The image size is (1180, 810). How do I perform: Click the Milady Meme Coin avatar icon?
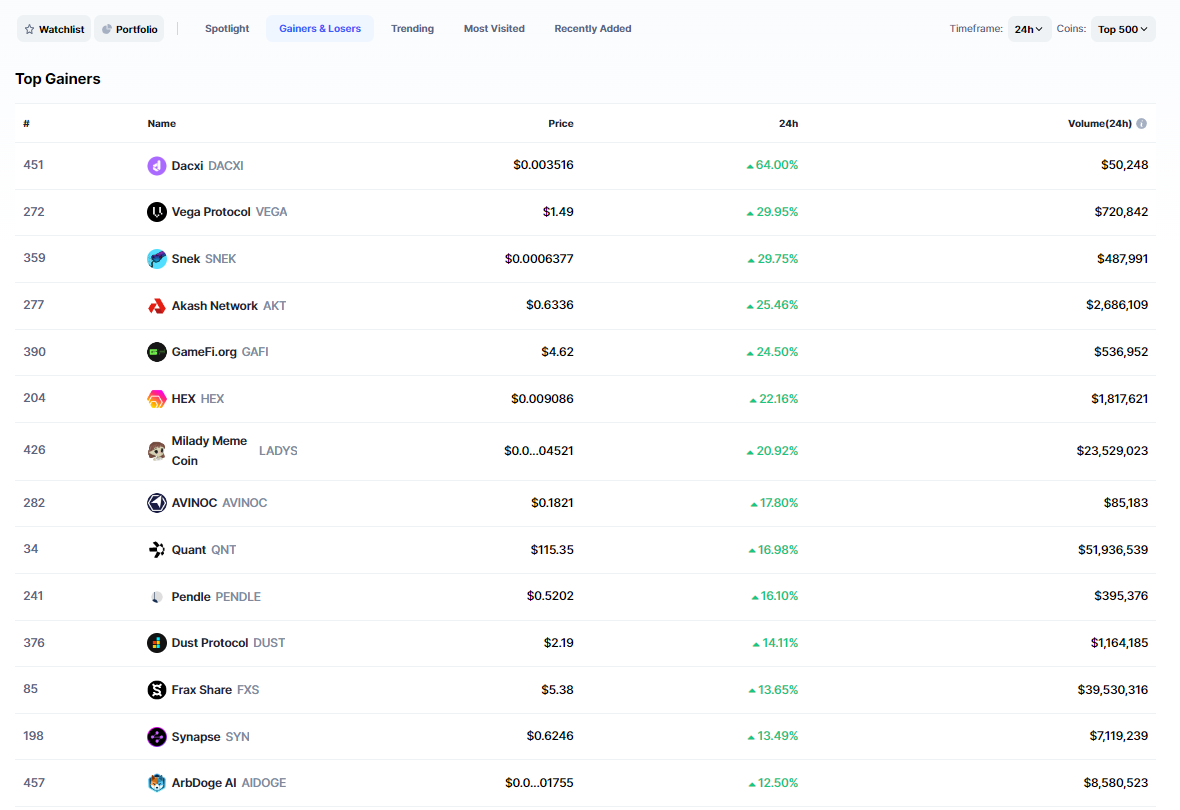pyautogui.click(x=157, y=451)
